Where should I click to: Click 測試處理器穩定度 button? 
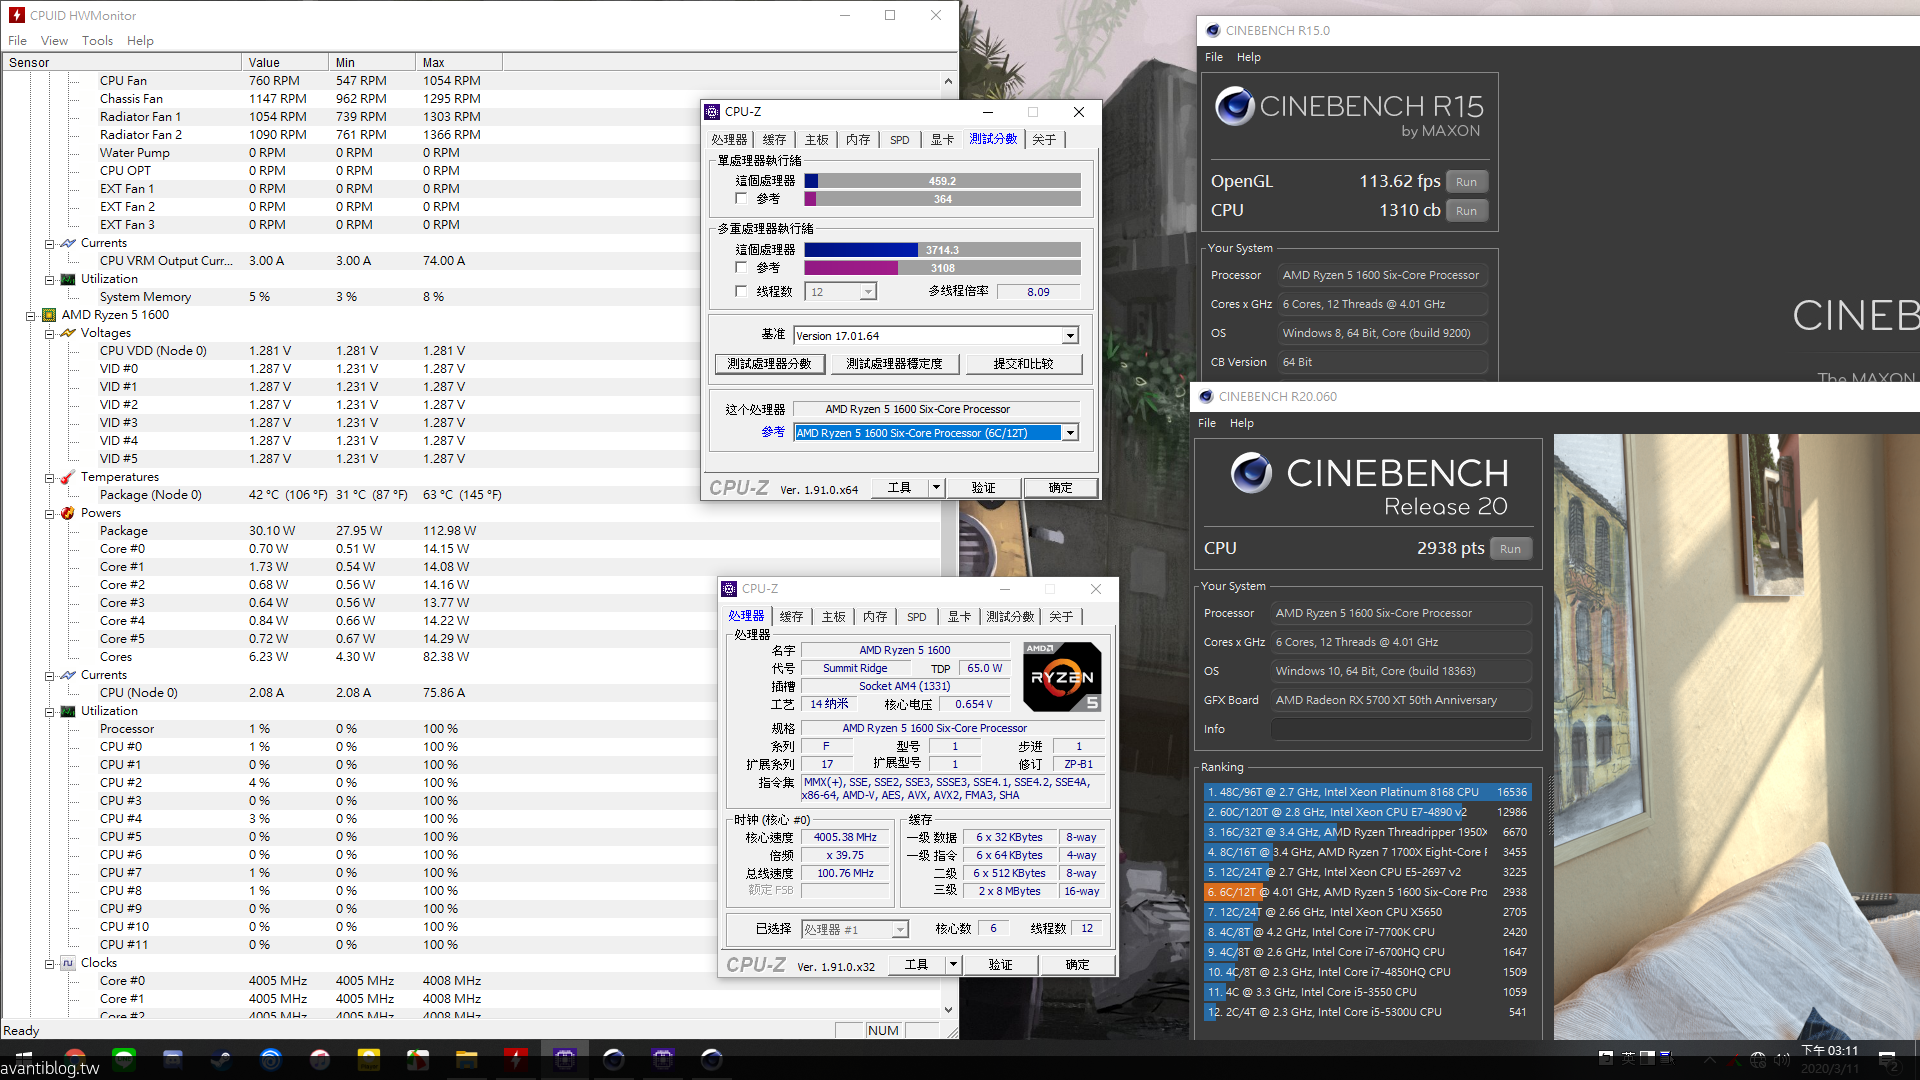coord(894,364)
